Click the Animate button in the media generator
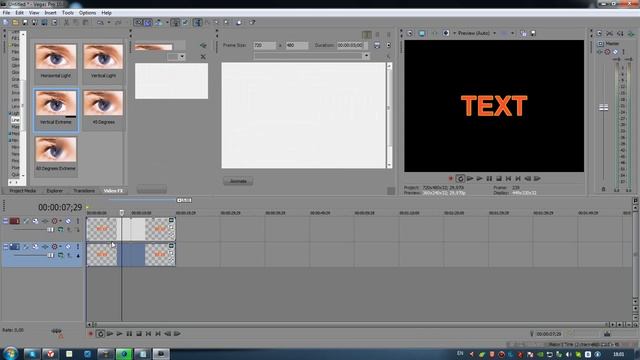The image size is (640, 360). (x=238, y=181)
